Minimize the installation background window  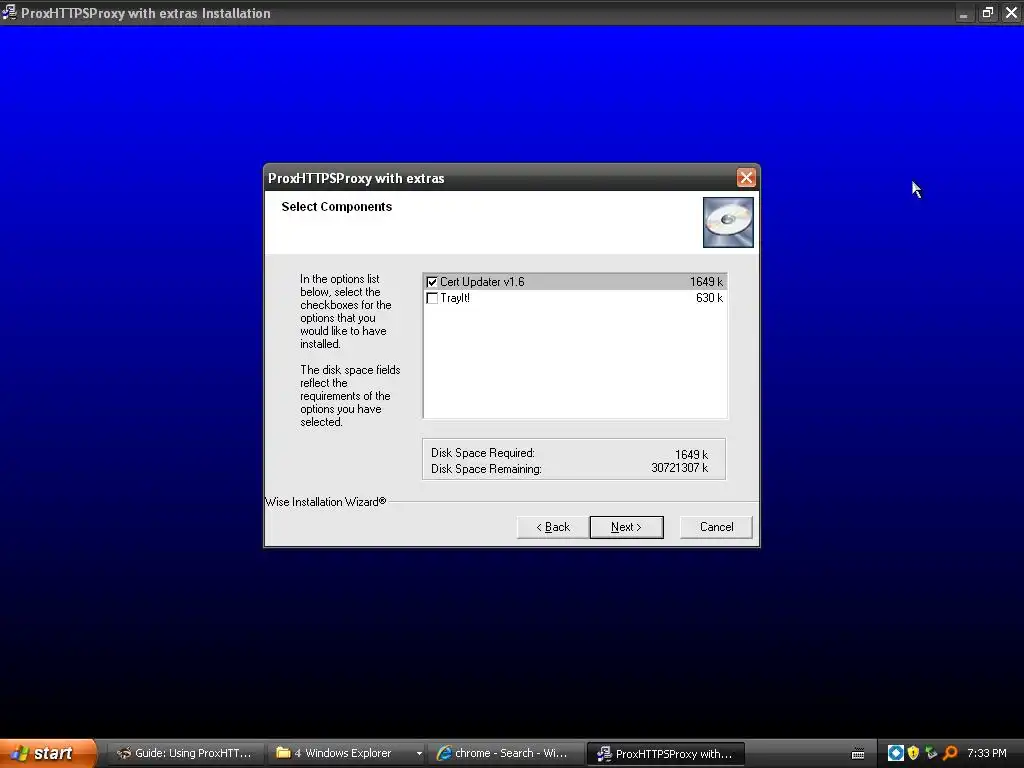coord(964,12)
